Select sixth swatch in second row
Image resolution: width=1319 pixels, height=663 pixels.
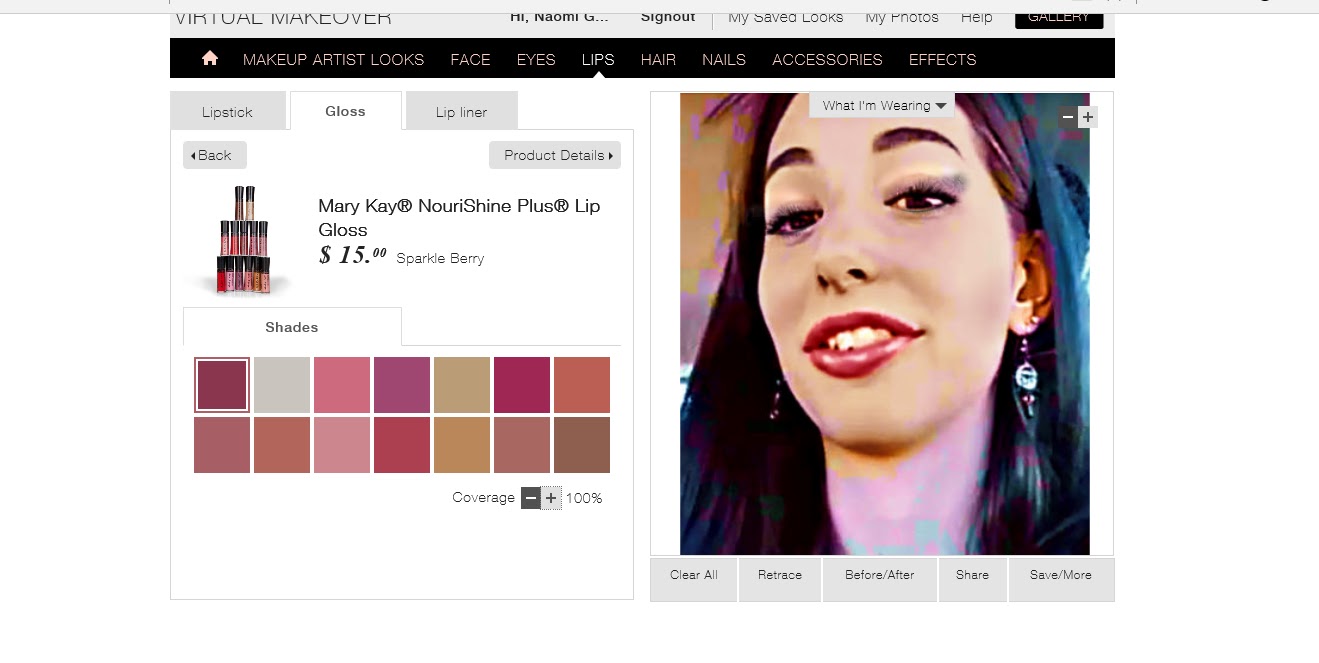point(522,445)
